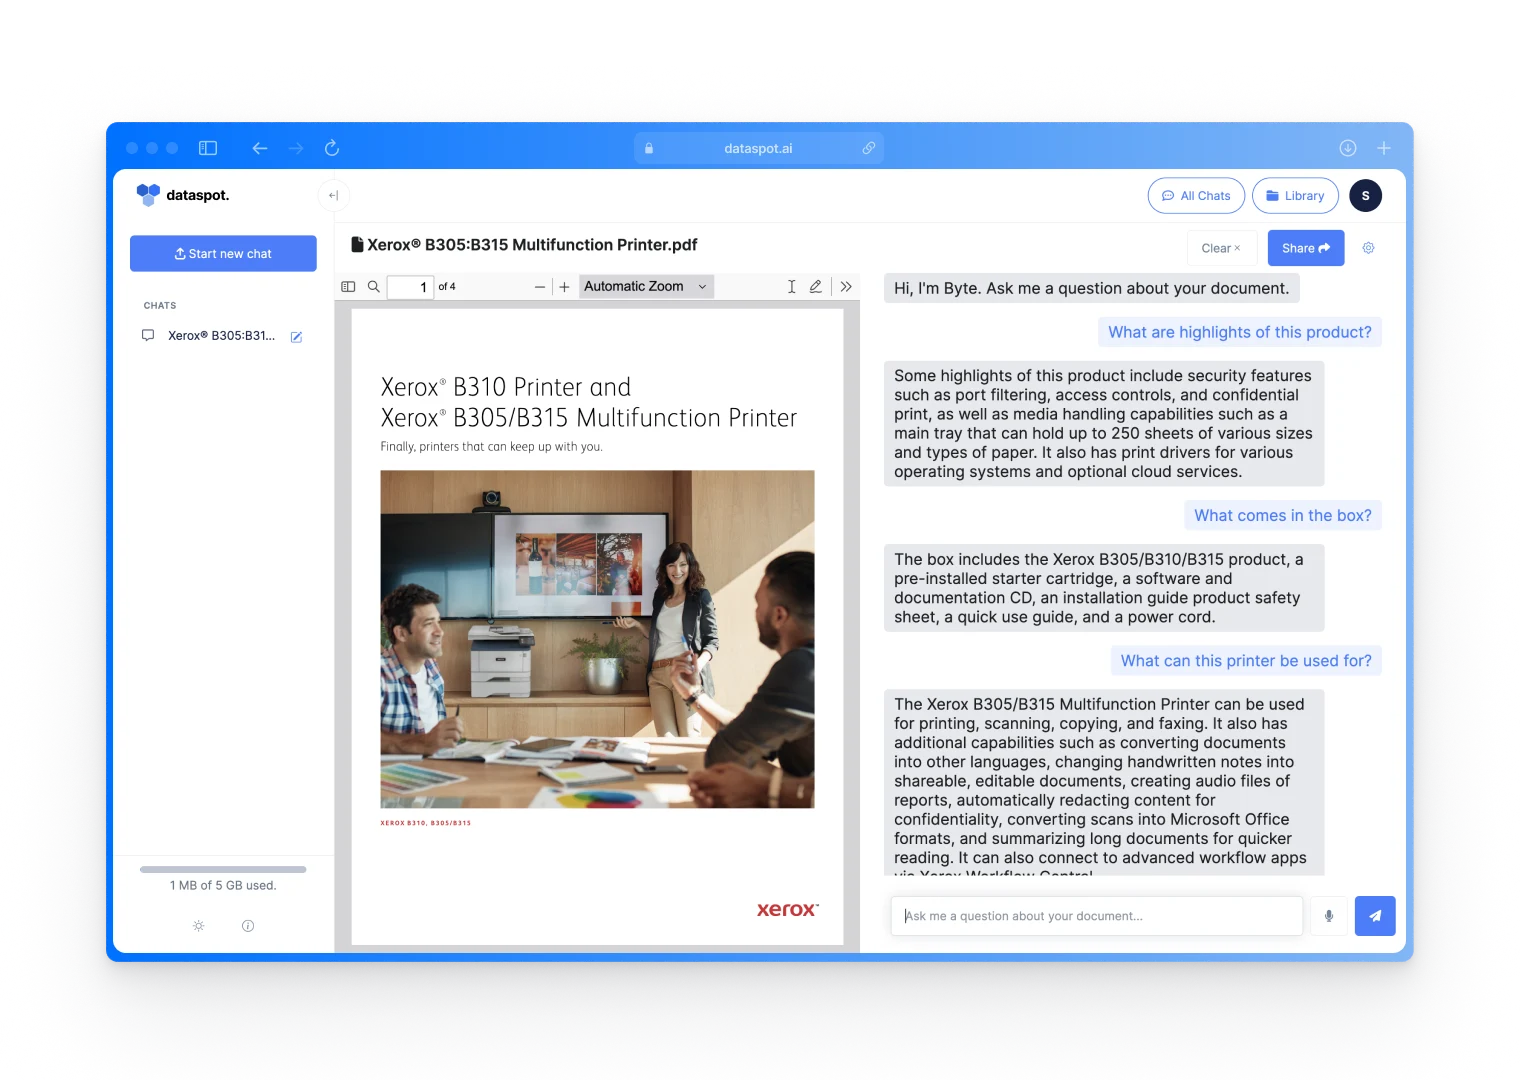Click the dataspot.ai address bar
Image resolution: width=1520 pixels, height=1080 pixels.
pos(758,148)
